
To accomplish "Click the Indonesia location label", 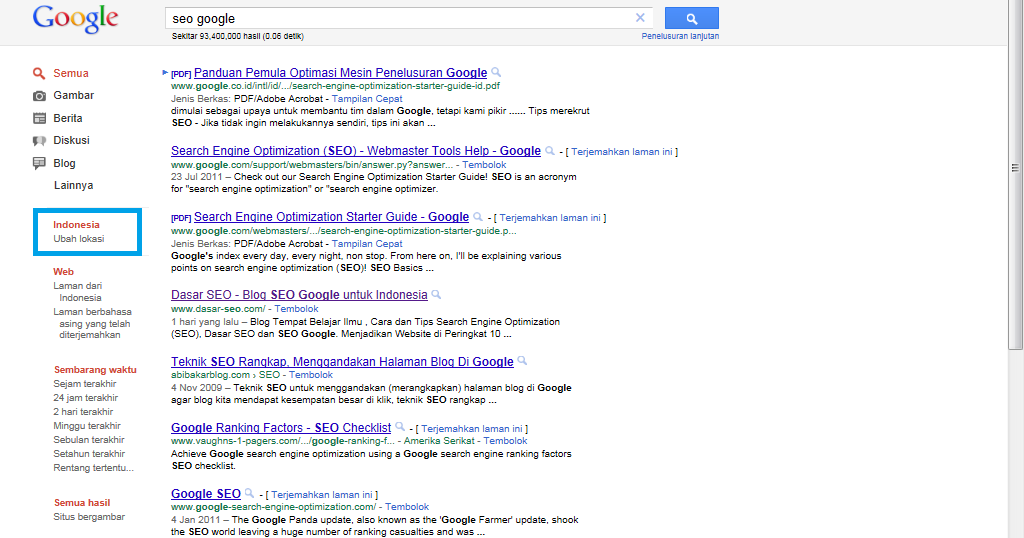I will 76,225.
